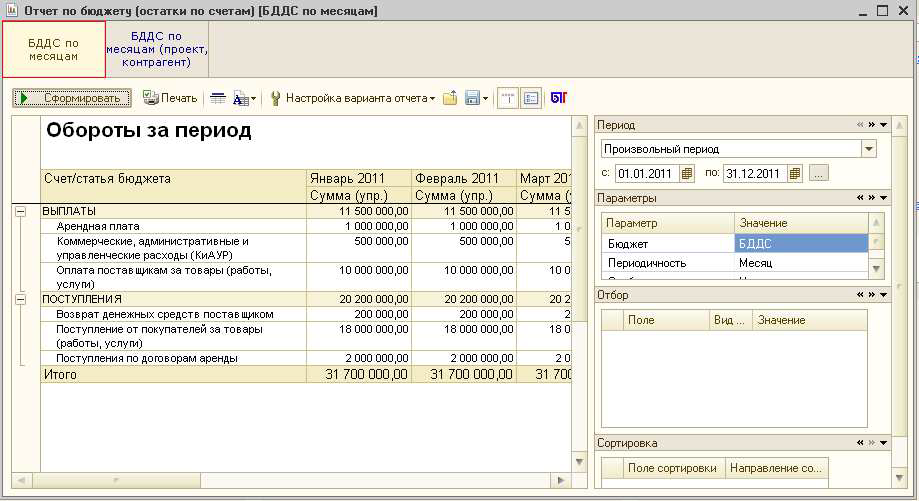Open the Произвольный период combo box arrow
Screen dimensions: 919x501
[869, 149]
